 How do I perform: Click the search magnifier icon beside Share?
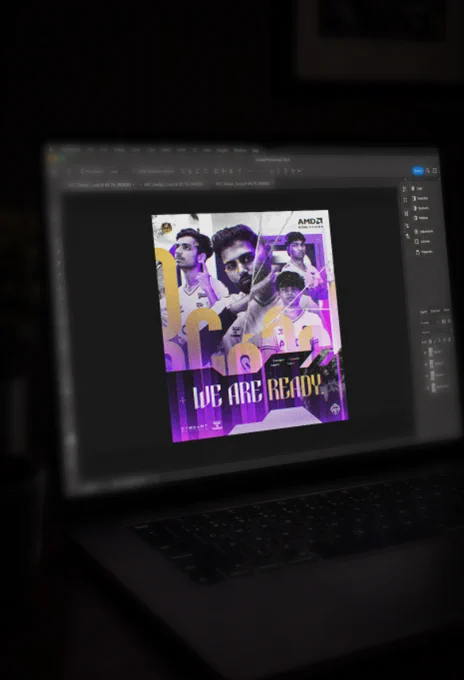click(428, 171)
